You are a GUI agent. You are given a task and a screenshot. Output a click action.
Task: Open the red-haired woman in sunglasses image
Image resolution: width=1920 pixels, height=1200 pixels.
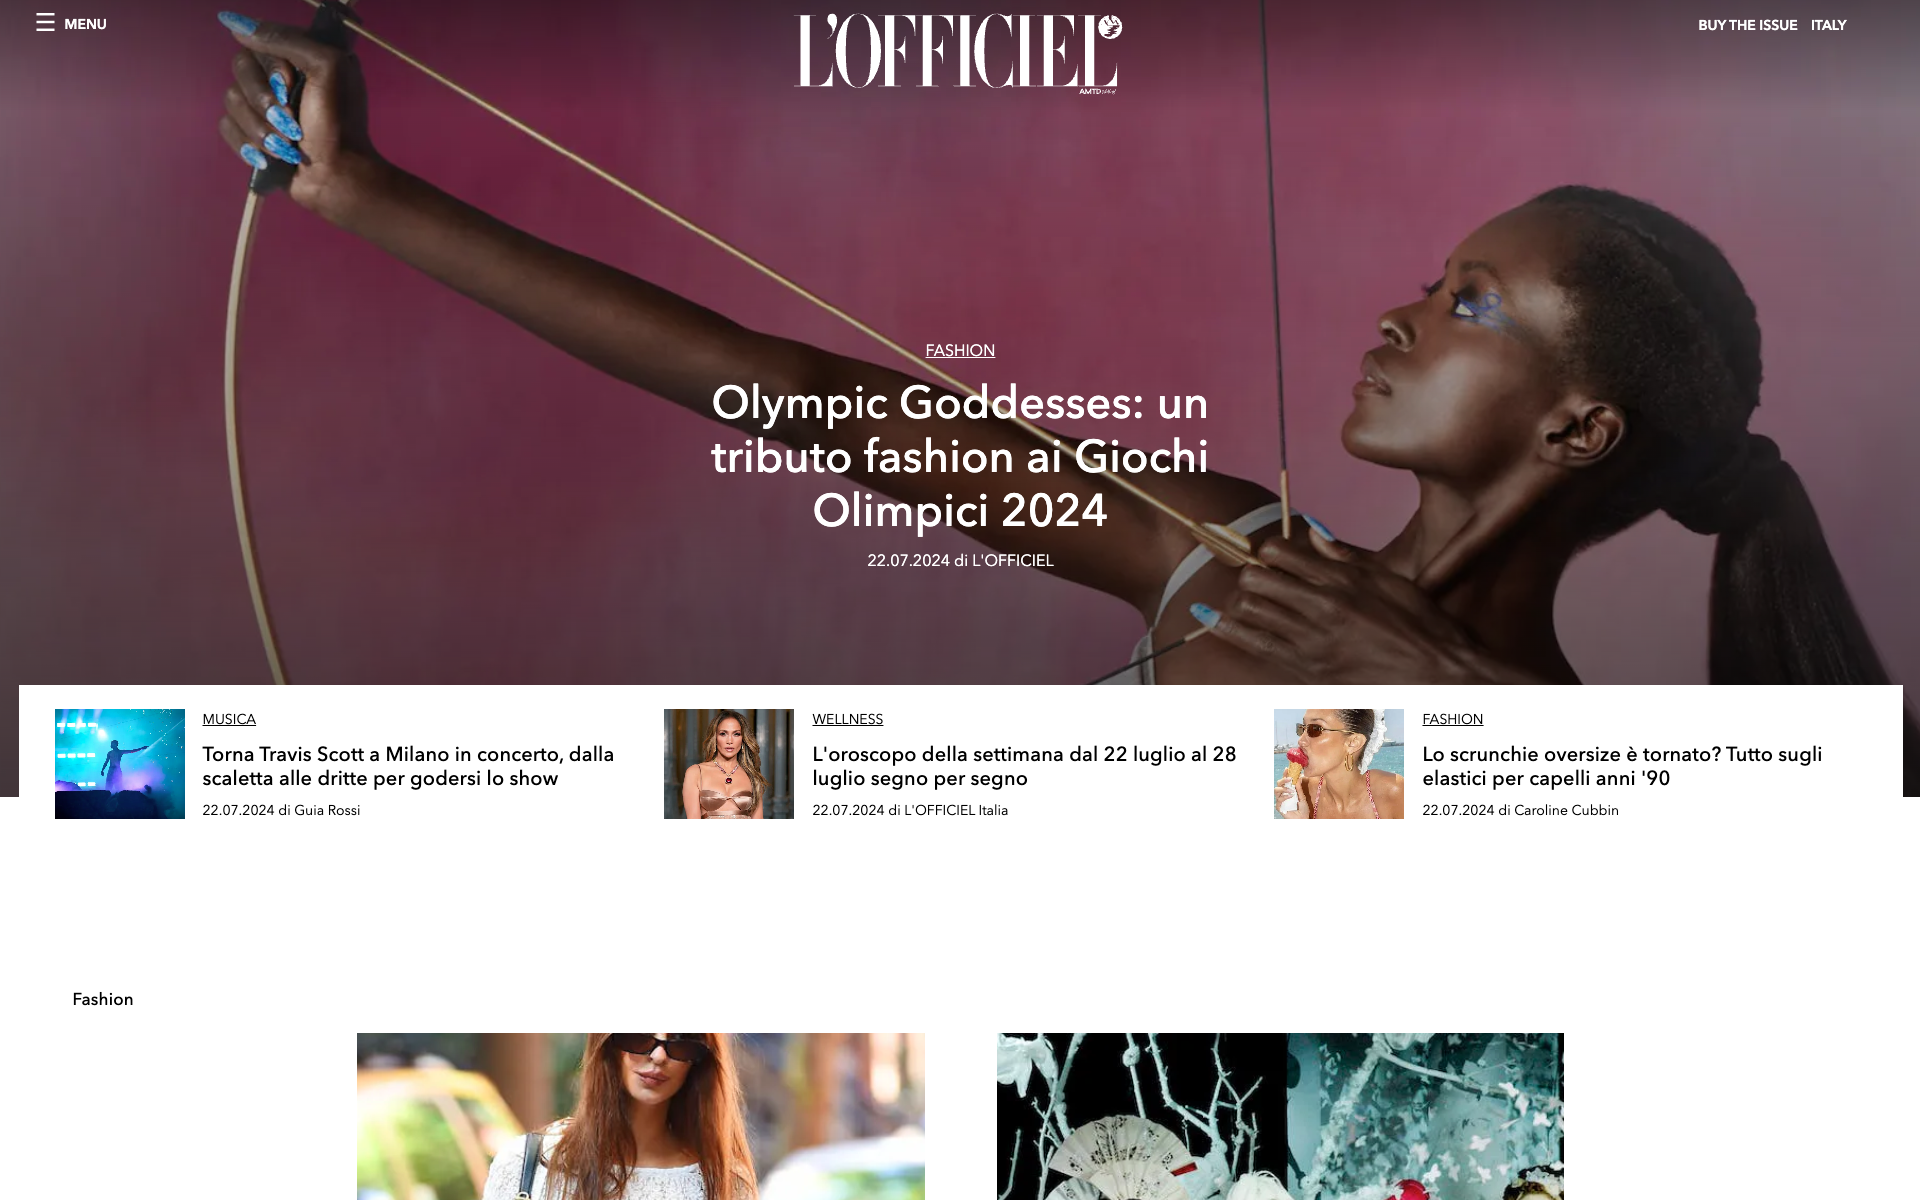(641, 1116)
